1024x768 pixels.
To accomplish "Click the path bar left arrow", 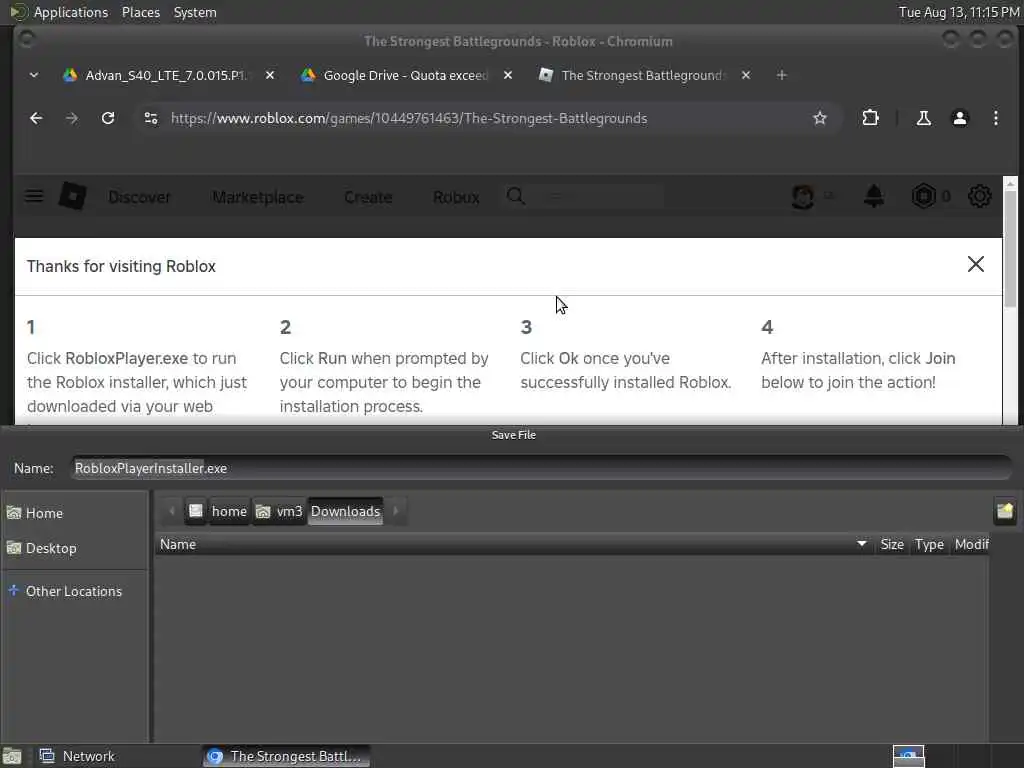I will [172, 511].
